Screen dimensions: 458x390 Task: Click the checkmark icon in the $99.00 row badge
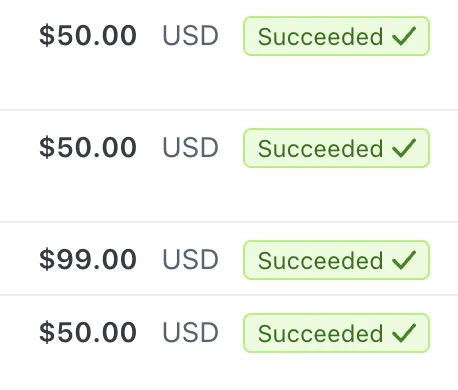(x=404, y=260)
